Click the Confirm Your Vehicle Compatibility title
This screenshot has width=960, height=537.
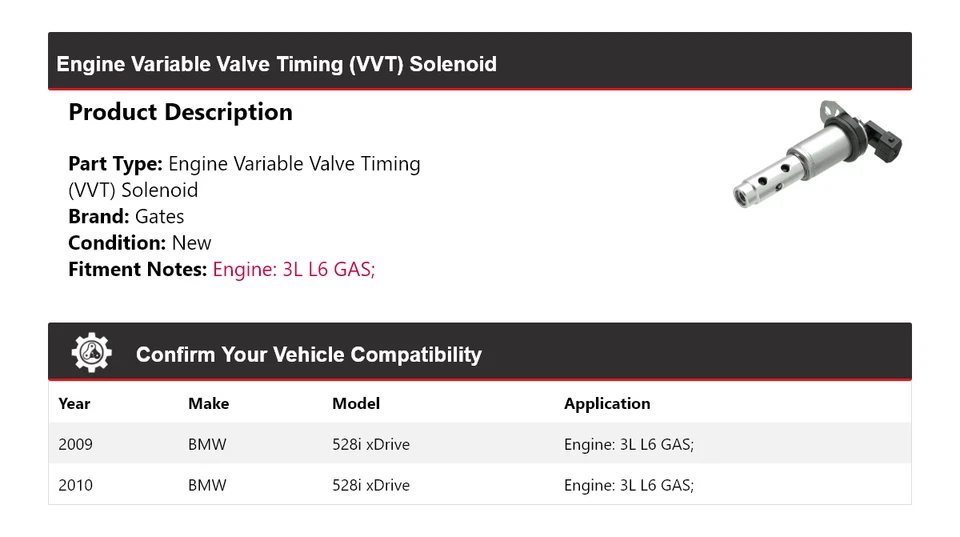[308, 355]
